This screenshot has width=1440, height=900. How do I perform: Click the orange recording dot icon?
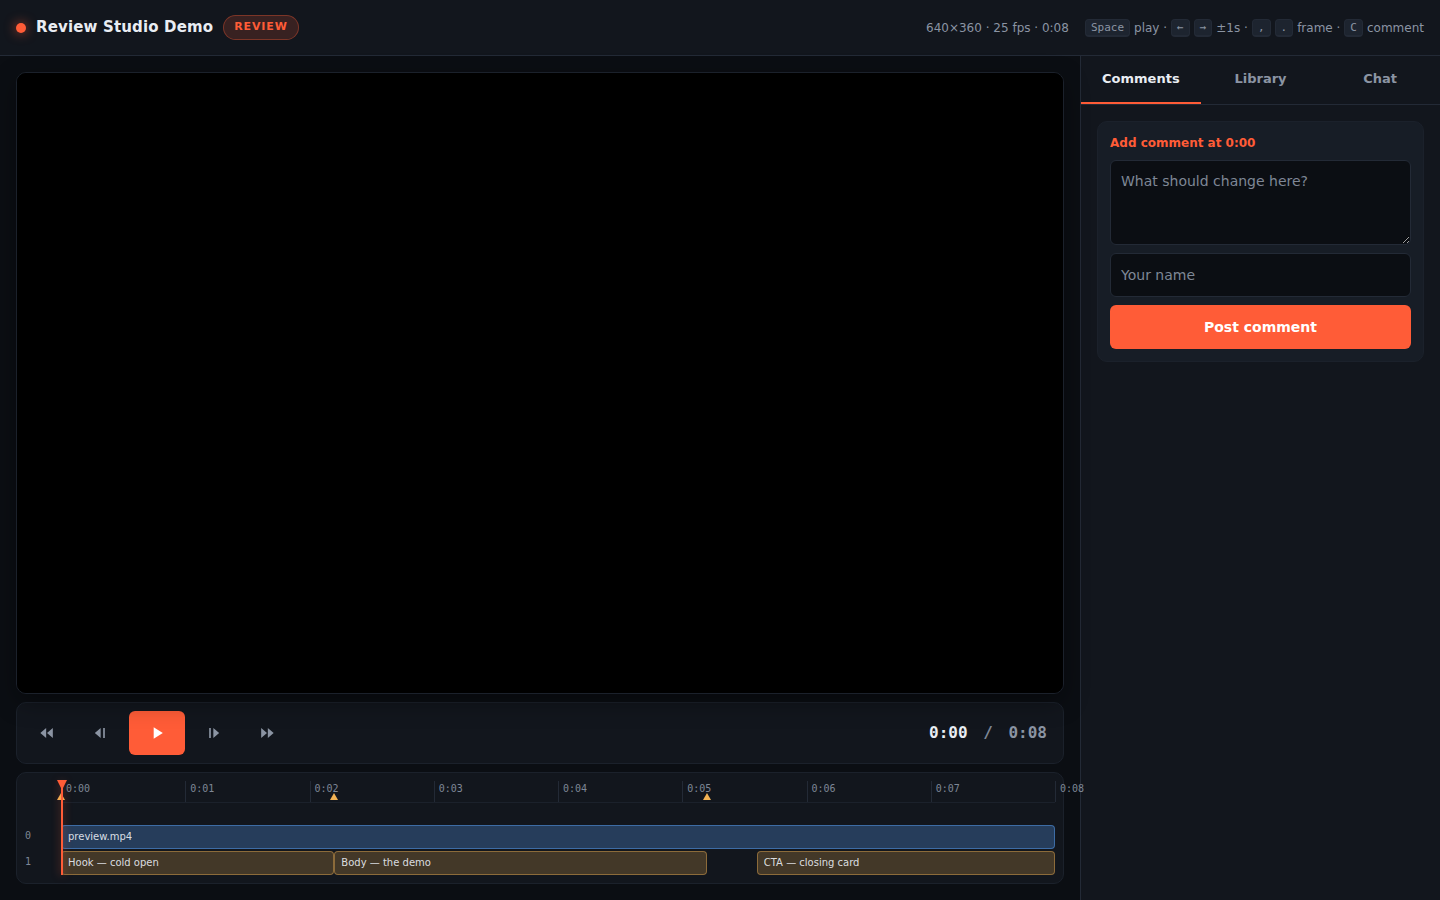click(21, 28)
